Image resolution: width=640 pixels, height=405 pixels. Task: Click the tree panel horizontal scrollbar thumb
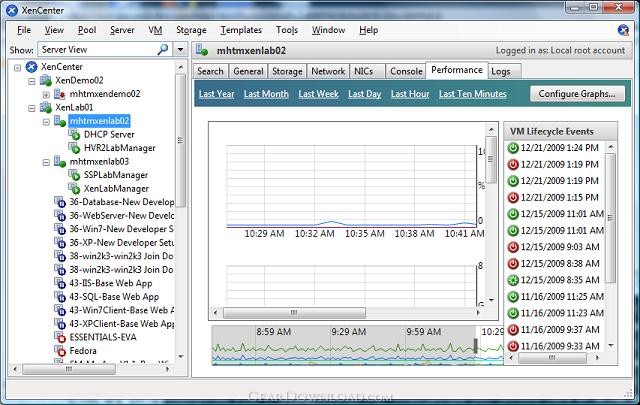(x=69, y=369)
